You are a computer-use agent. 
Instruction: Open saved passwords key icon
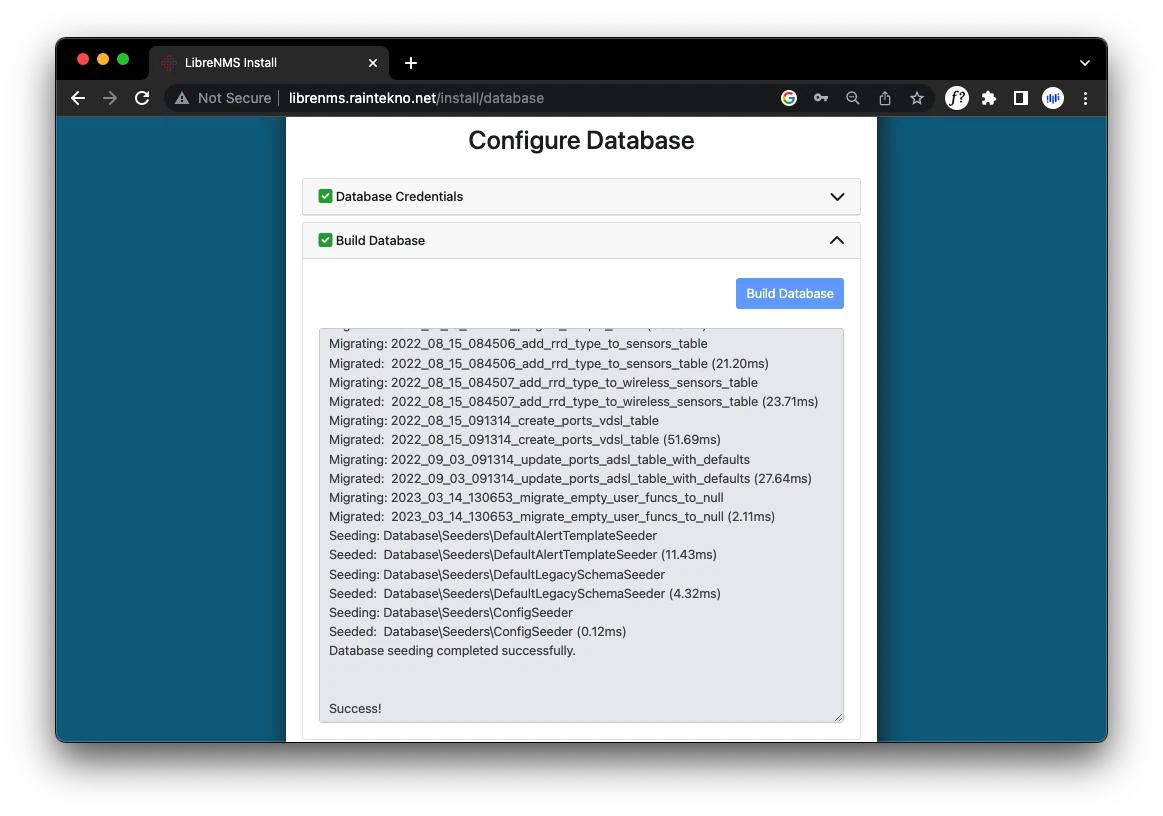(821, 98)
